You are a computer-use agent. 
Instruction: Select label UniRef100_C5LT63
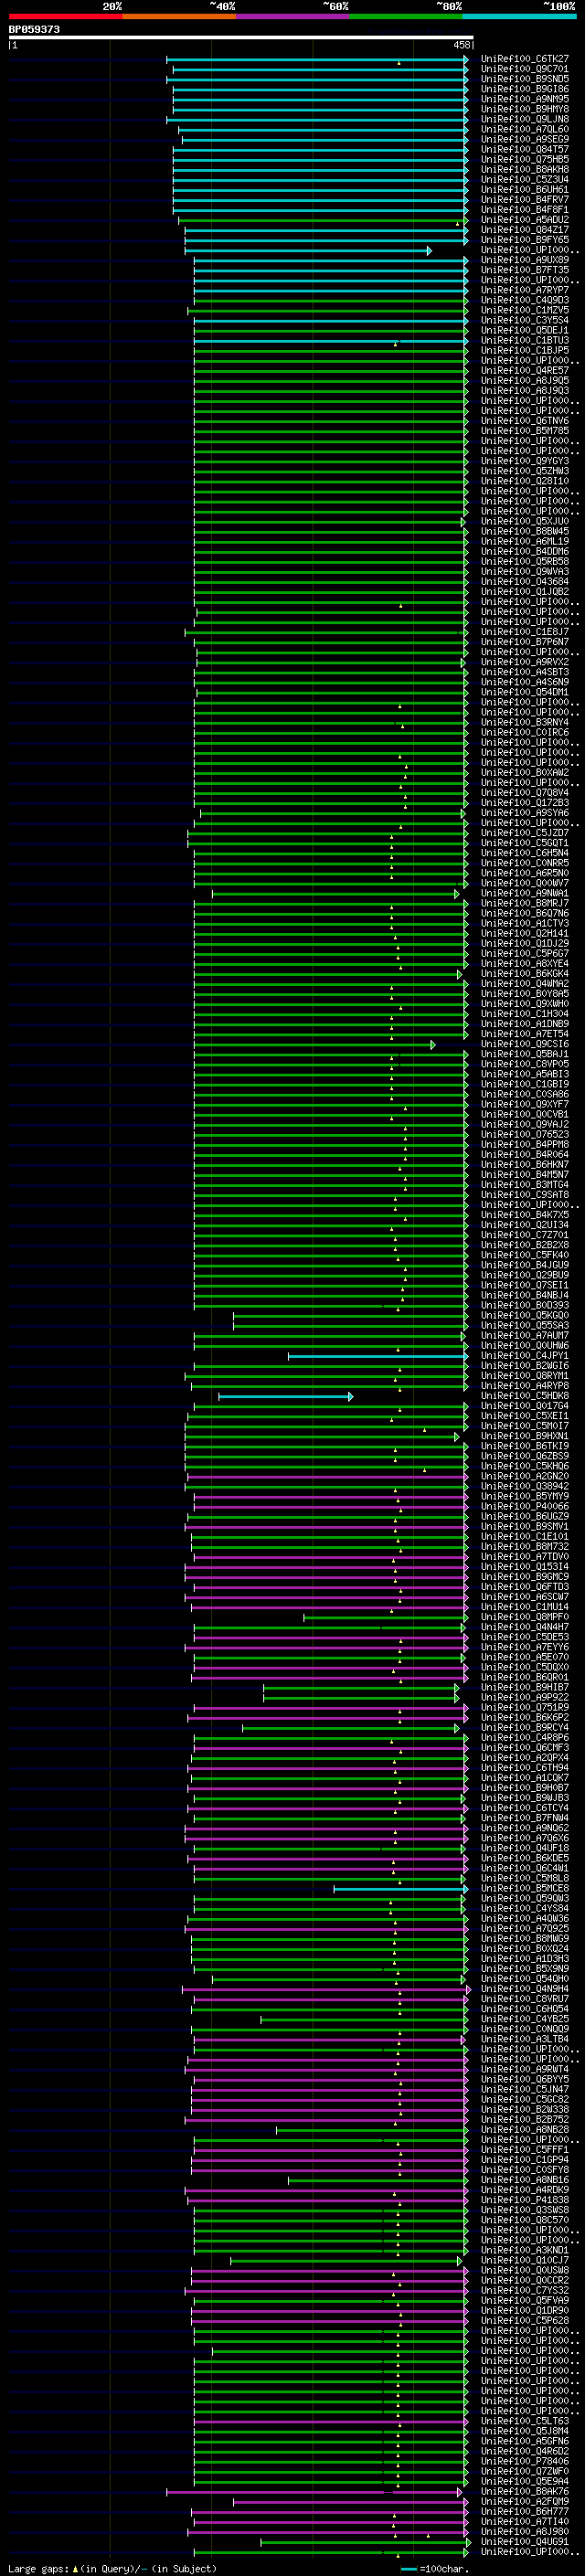(524, 2421)
